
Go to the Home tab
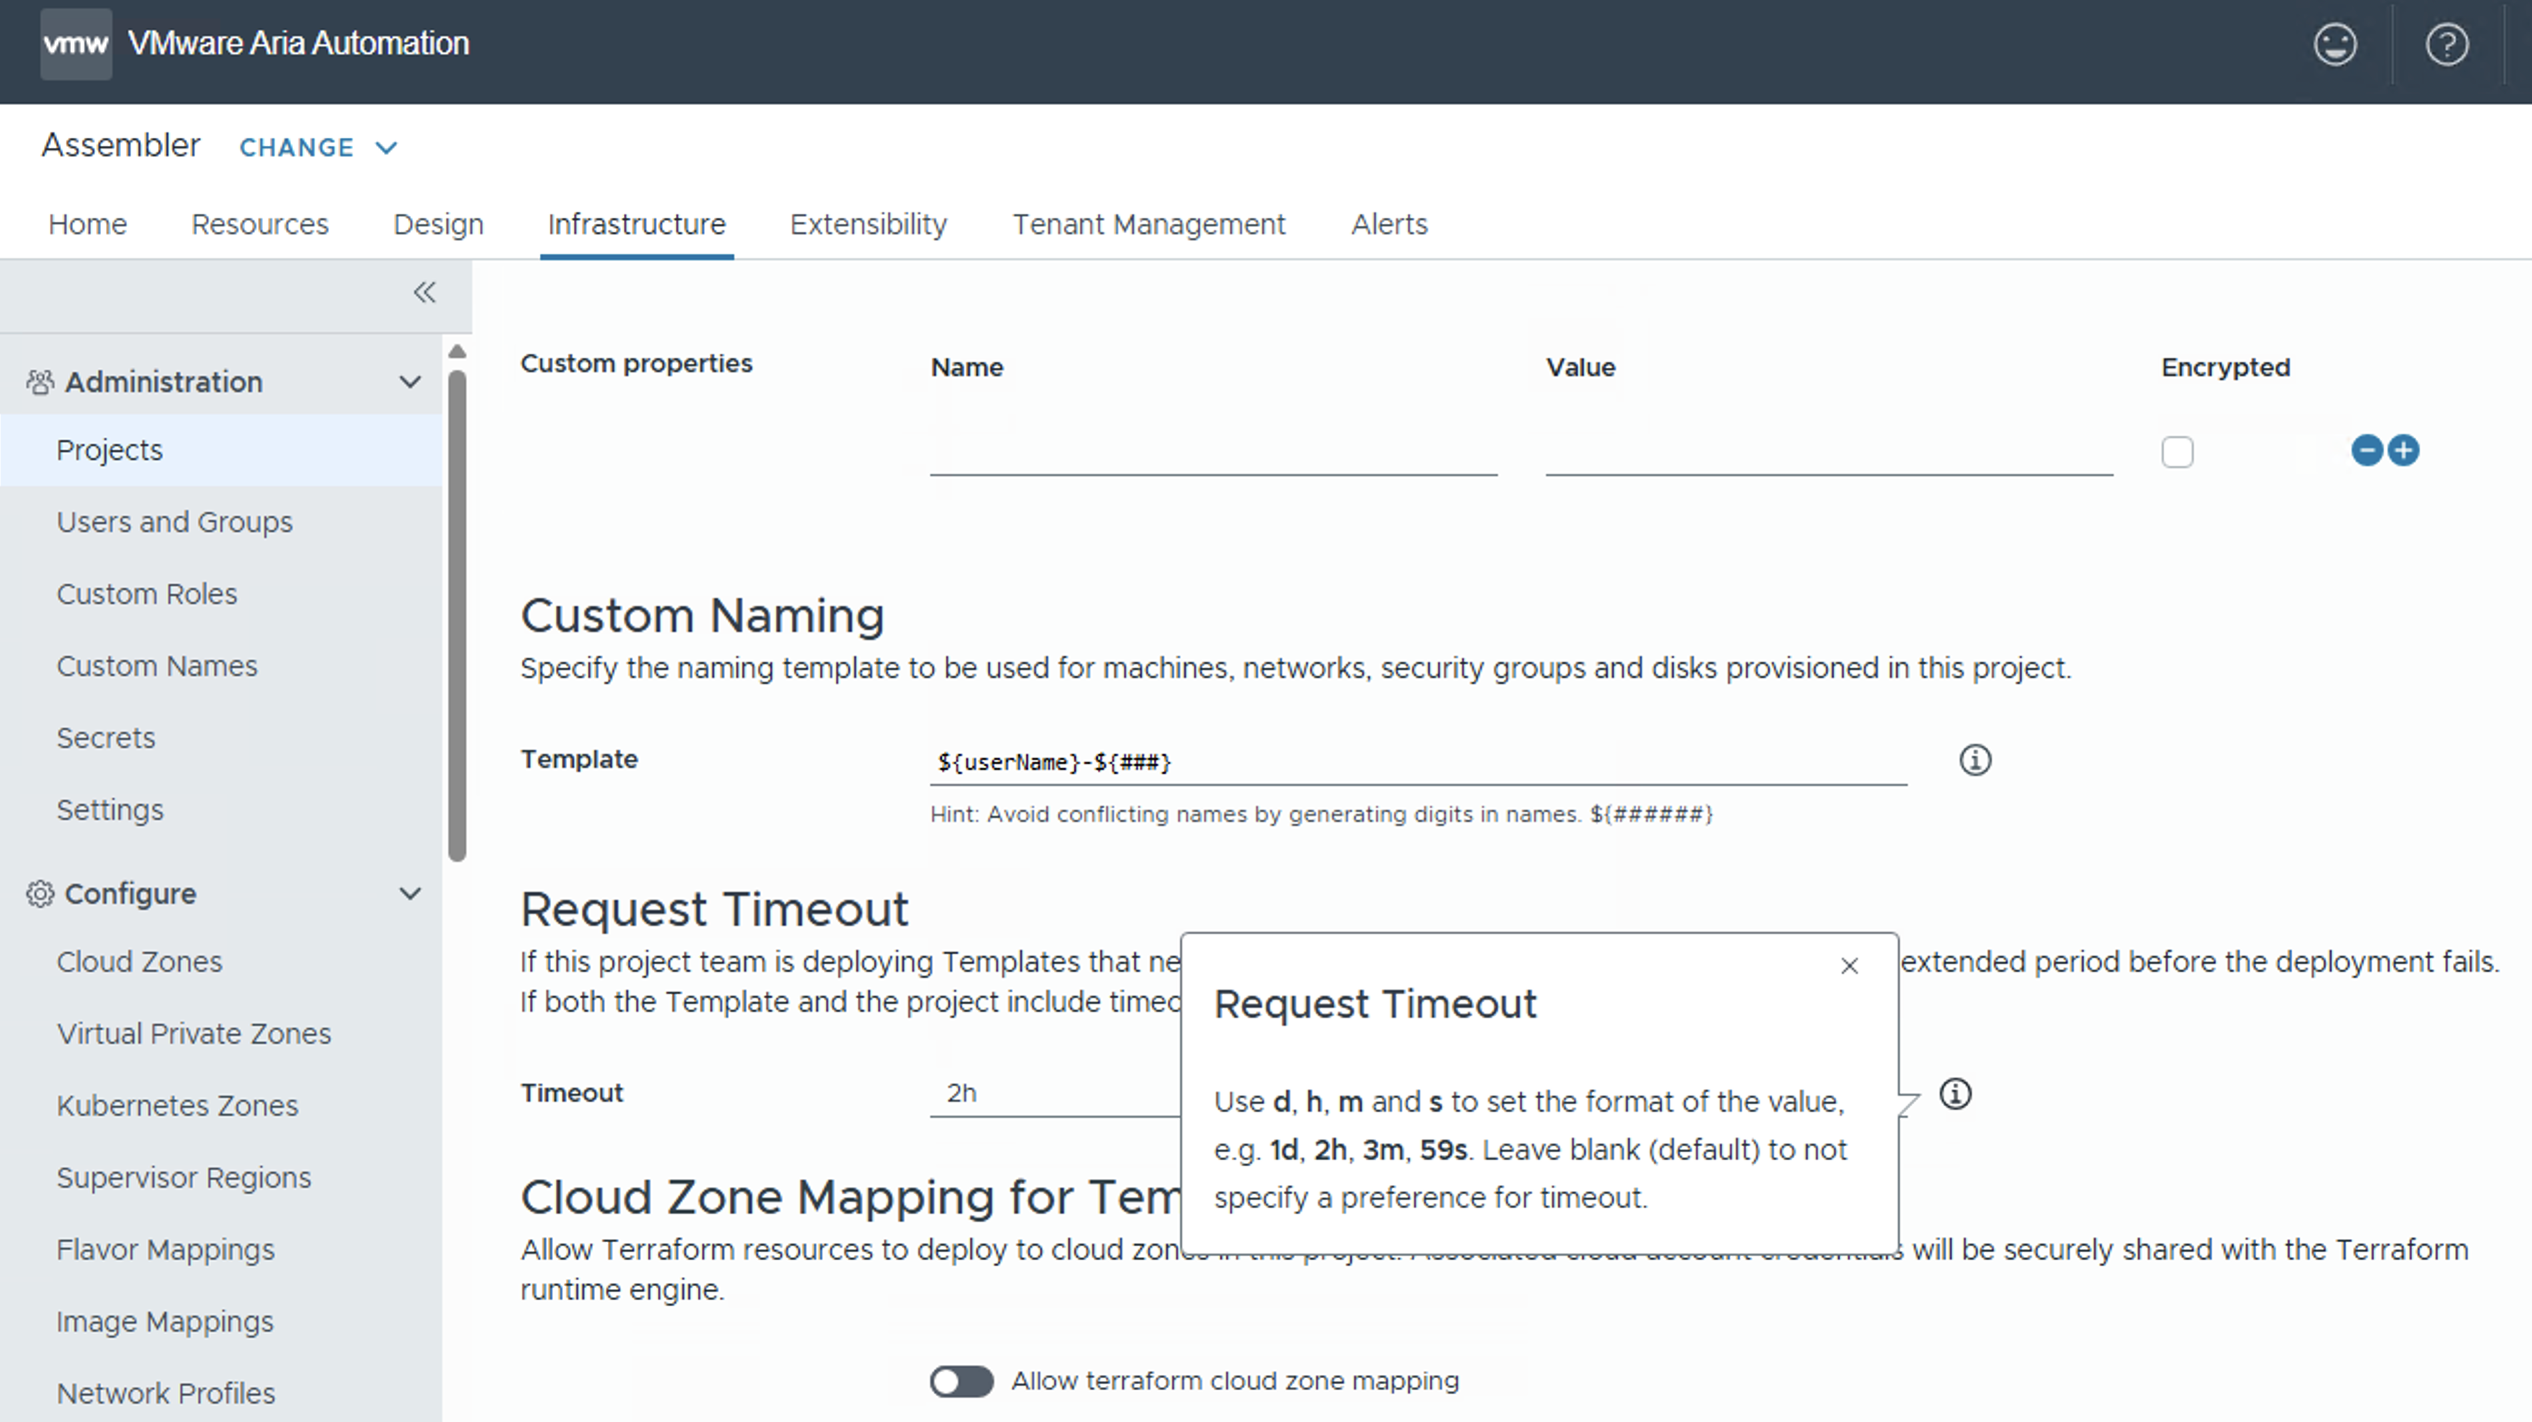[x=88, y=224]
